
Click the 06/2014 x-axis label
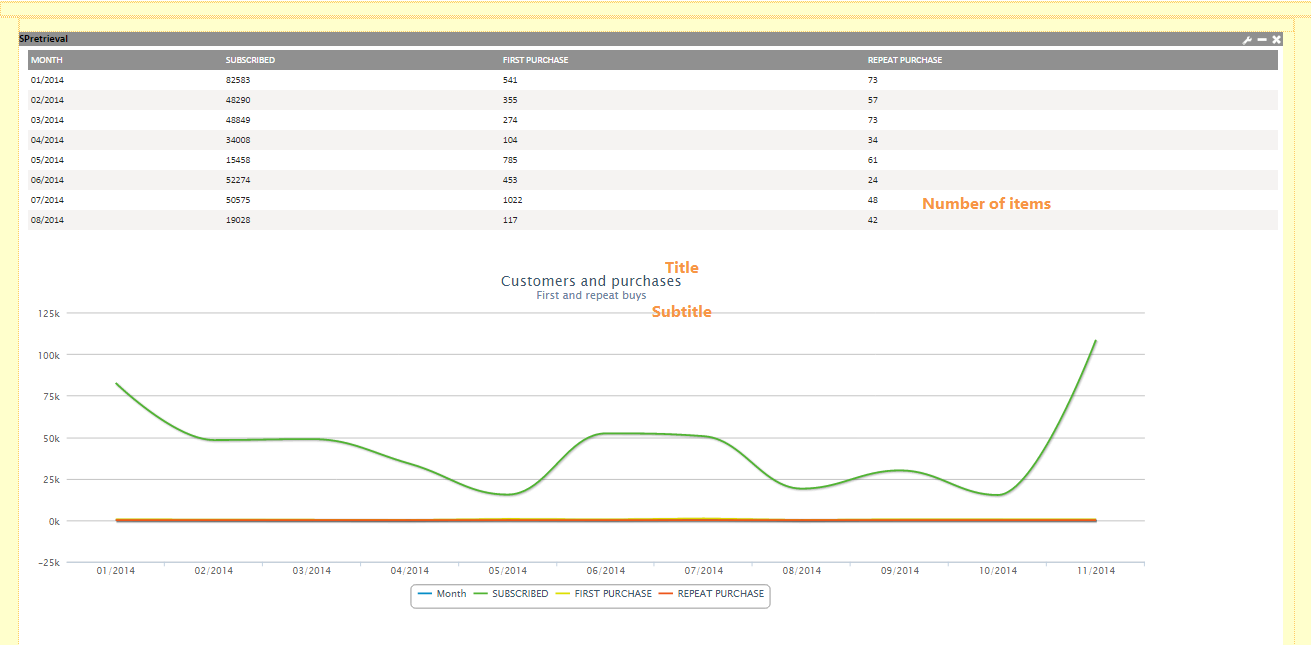click(606, 571)
